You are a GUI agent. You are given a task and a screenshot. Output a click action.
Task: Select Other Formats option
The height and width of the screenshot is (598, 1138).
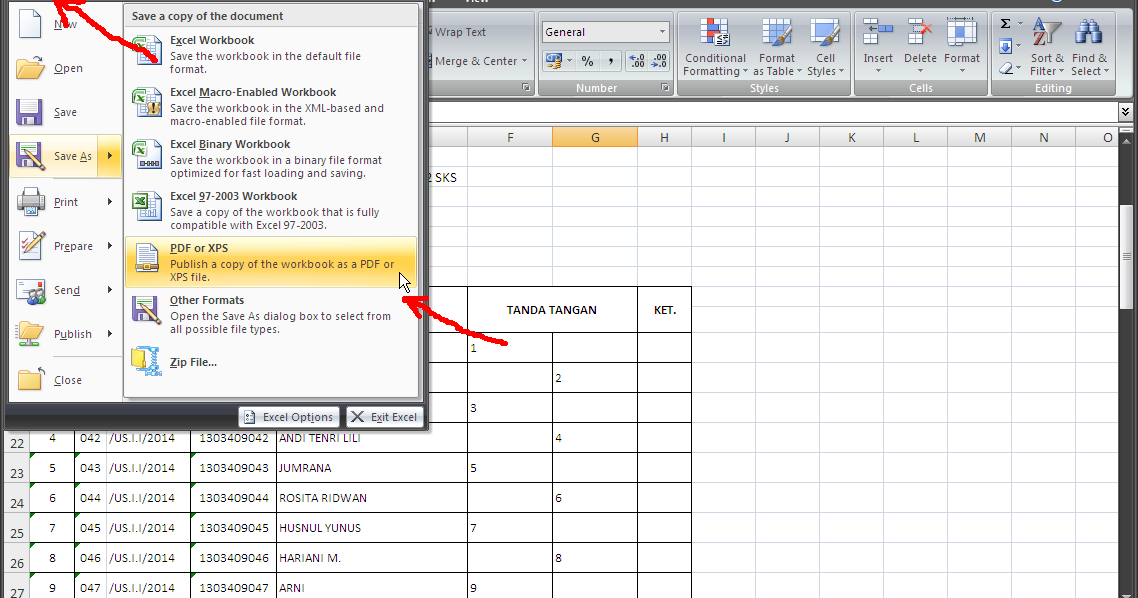click(271, 314)
